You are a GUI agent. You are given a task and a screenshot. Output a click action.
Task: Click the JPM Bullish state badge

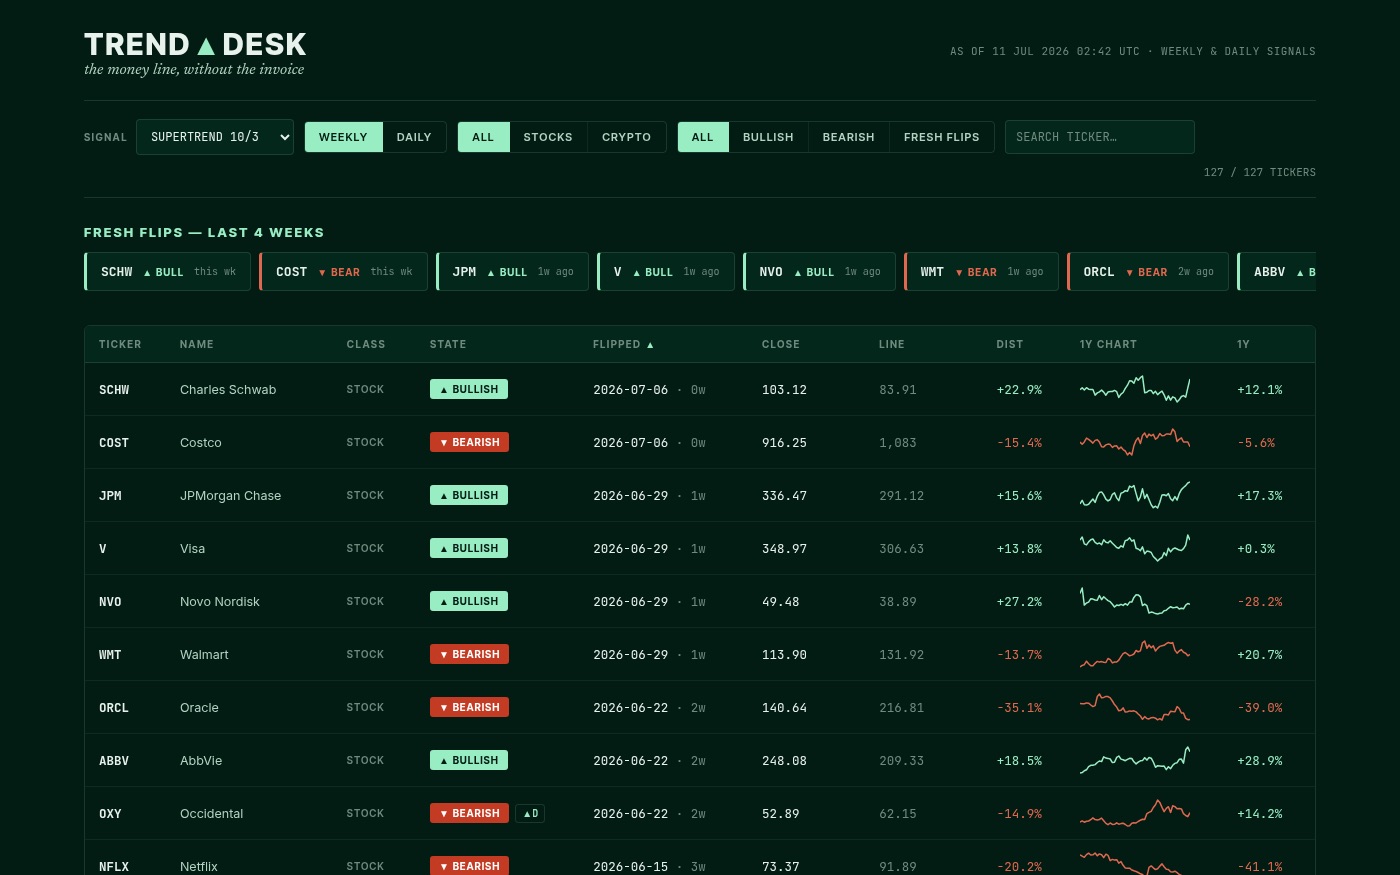pos(469,495)
